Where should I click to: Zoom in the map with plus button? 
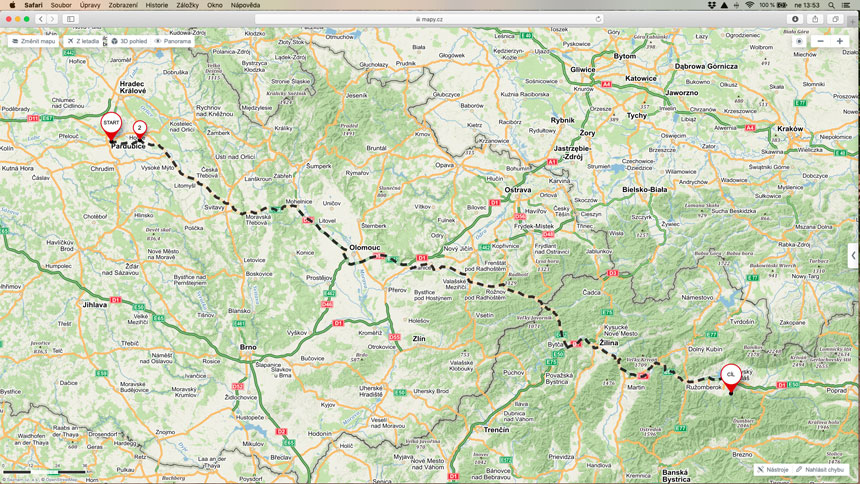pyautogui.click(x=840, y=41)
